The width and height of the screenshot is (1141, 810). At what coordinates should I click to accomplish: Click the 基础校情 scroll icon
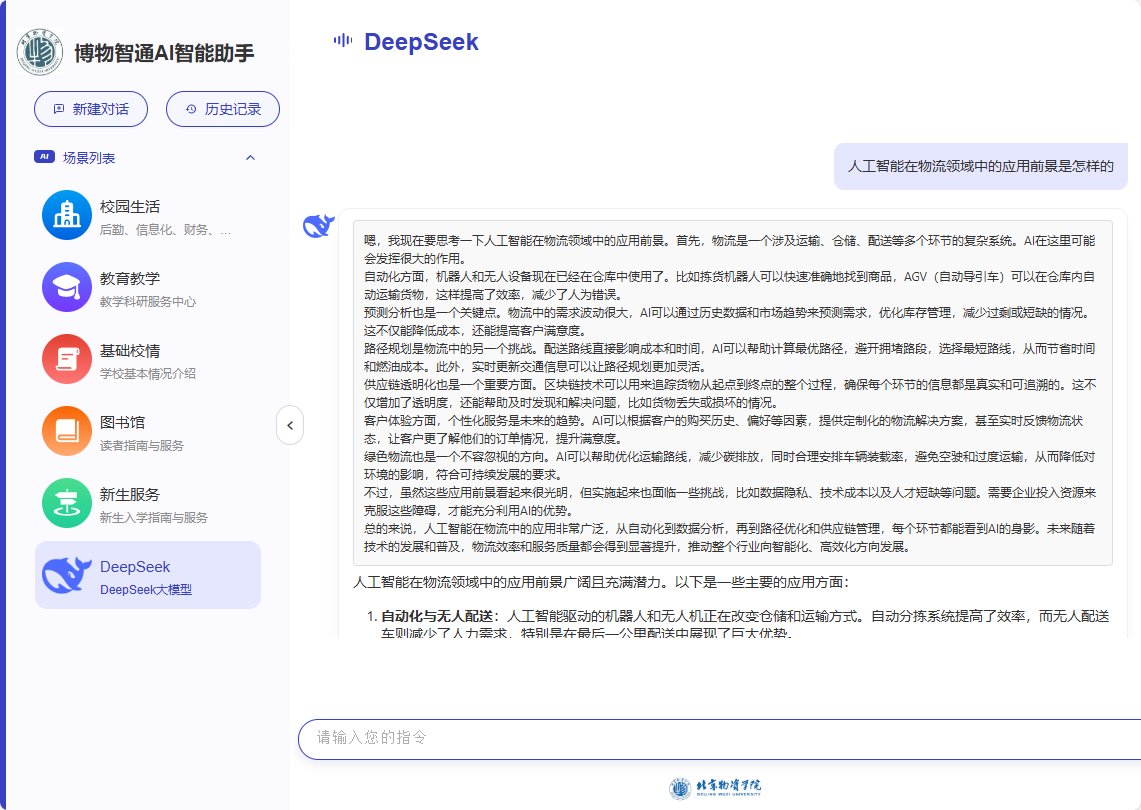coord(67,360)
